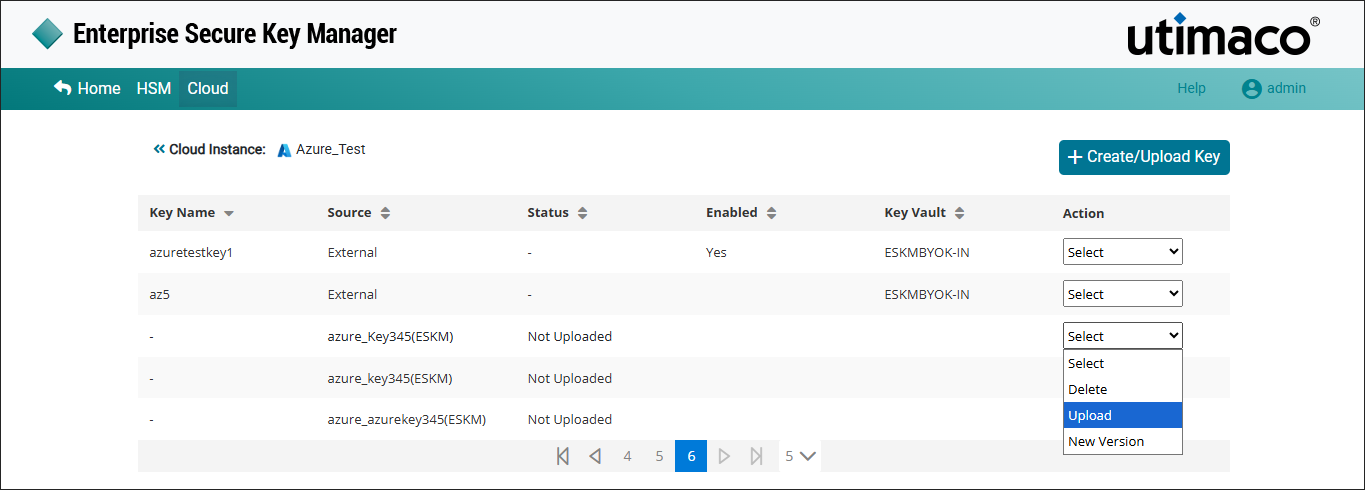Go to previous page arrow
The image size is (1365, 490).
coord(595,456)
